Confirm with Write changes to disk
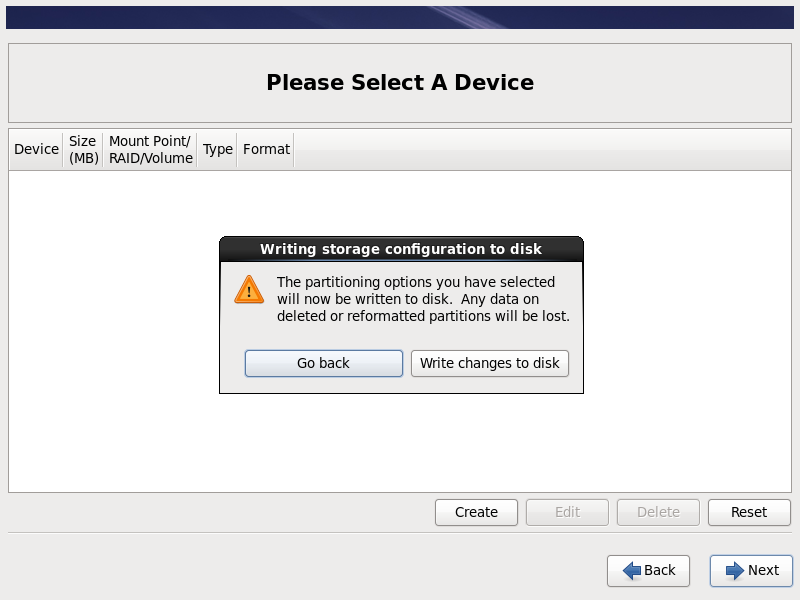 click(490, 363)
